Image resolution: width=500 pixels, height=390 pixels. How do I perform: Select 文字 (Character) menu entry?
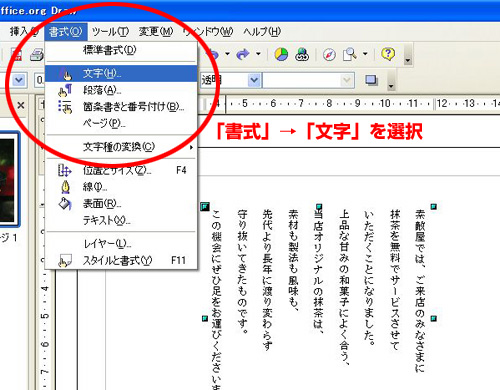(x=121, y=73)
